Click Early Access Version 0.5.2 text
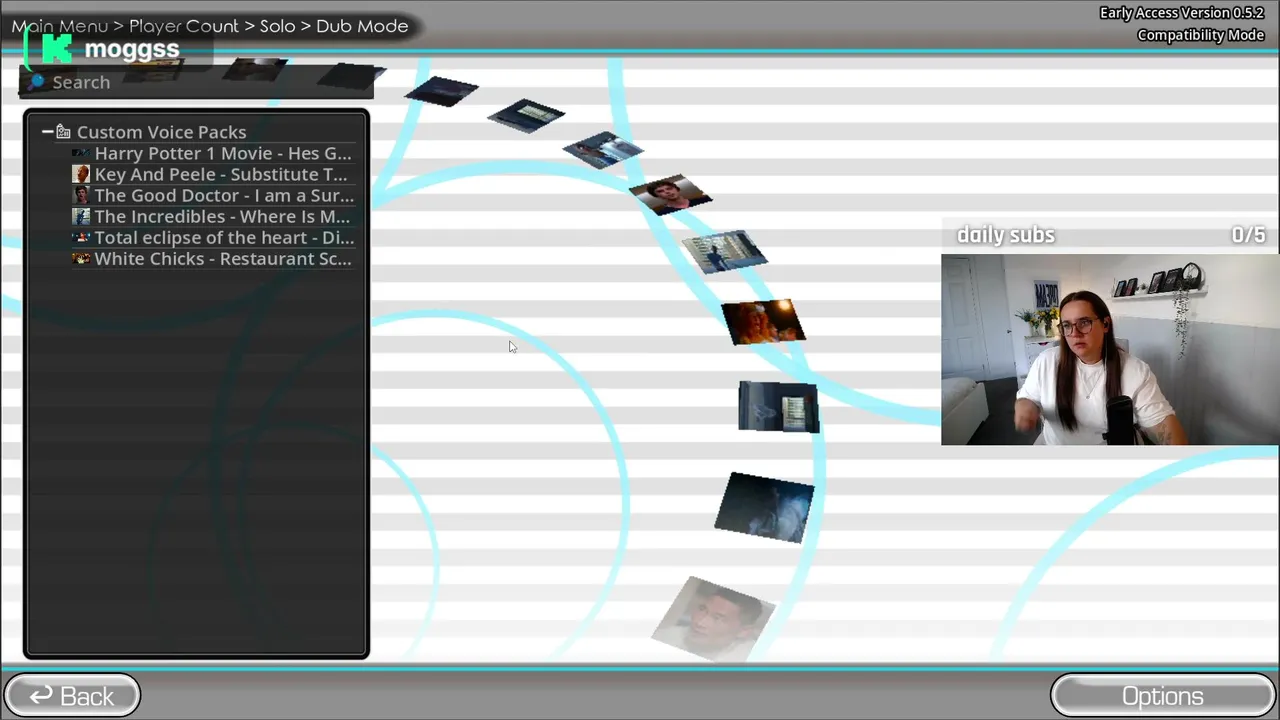This screenshot has height=720, width=1280. click(1182, 13)
